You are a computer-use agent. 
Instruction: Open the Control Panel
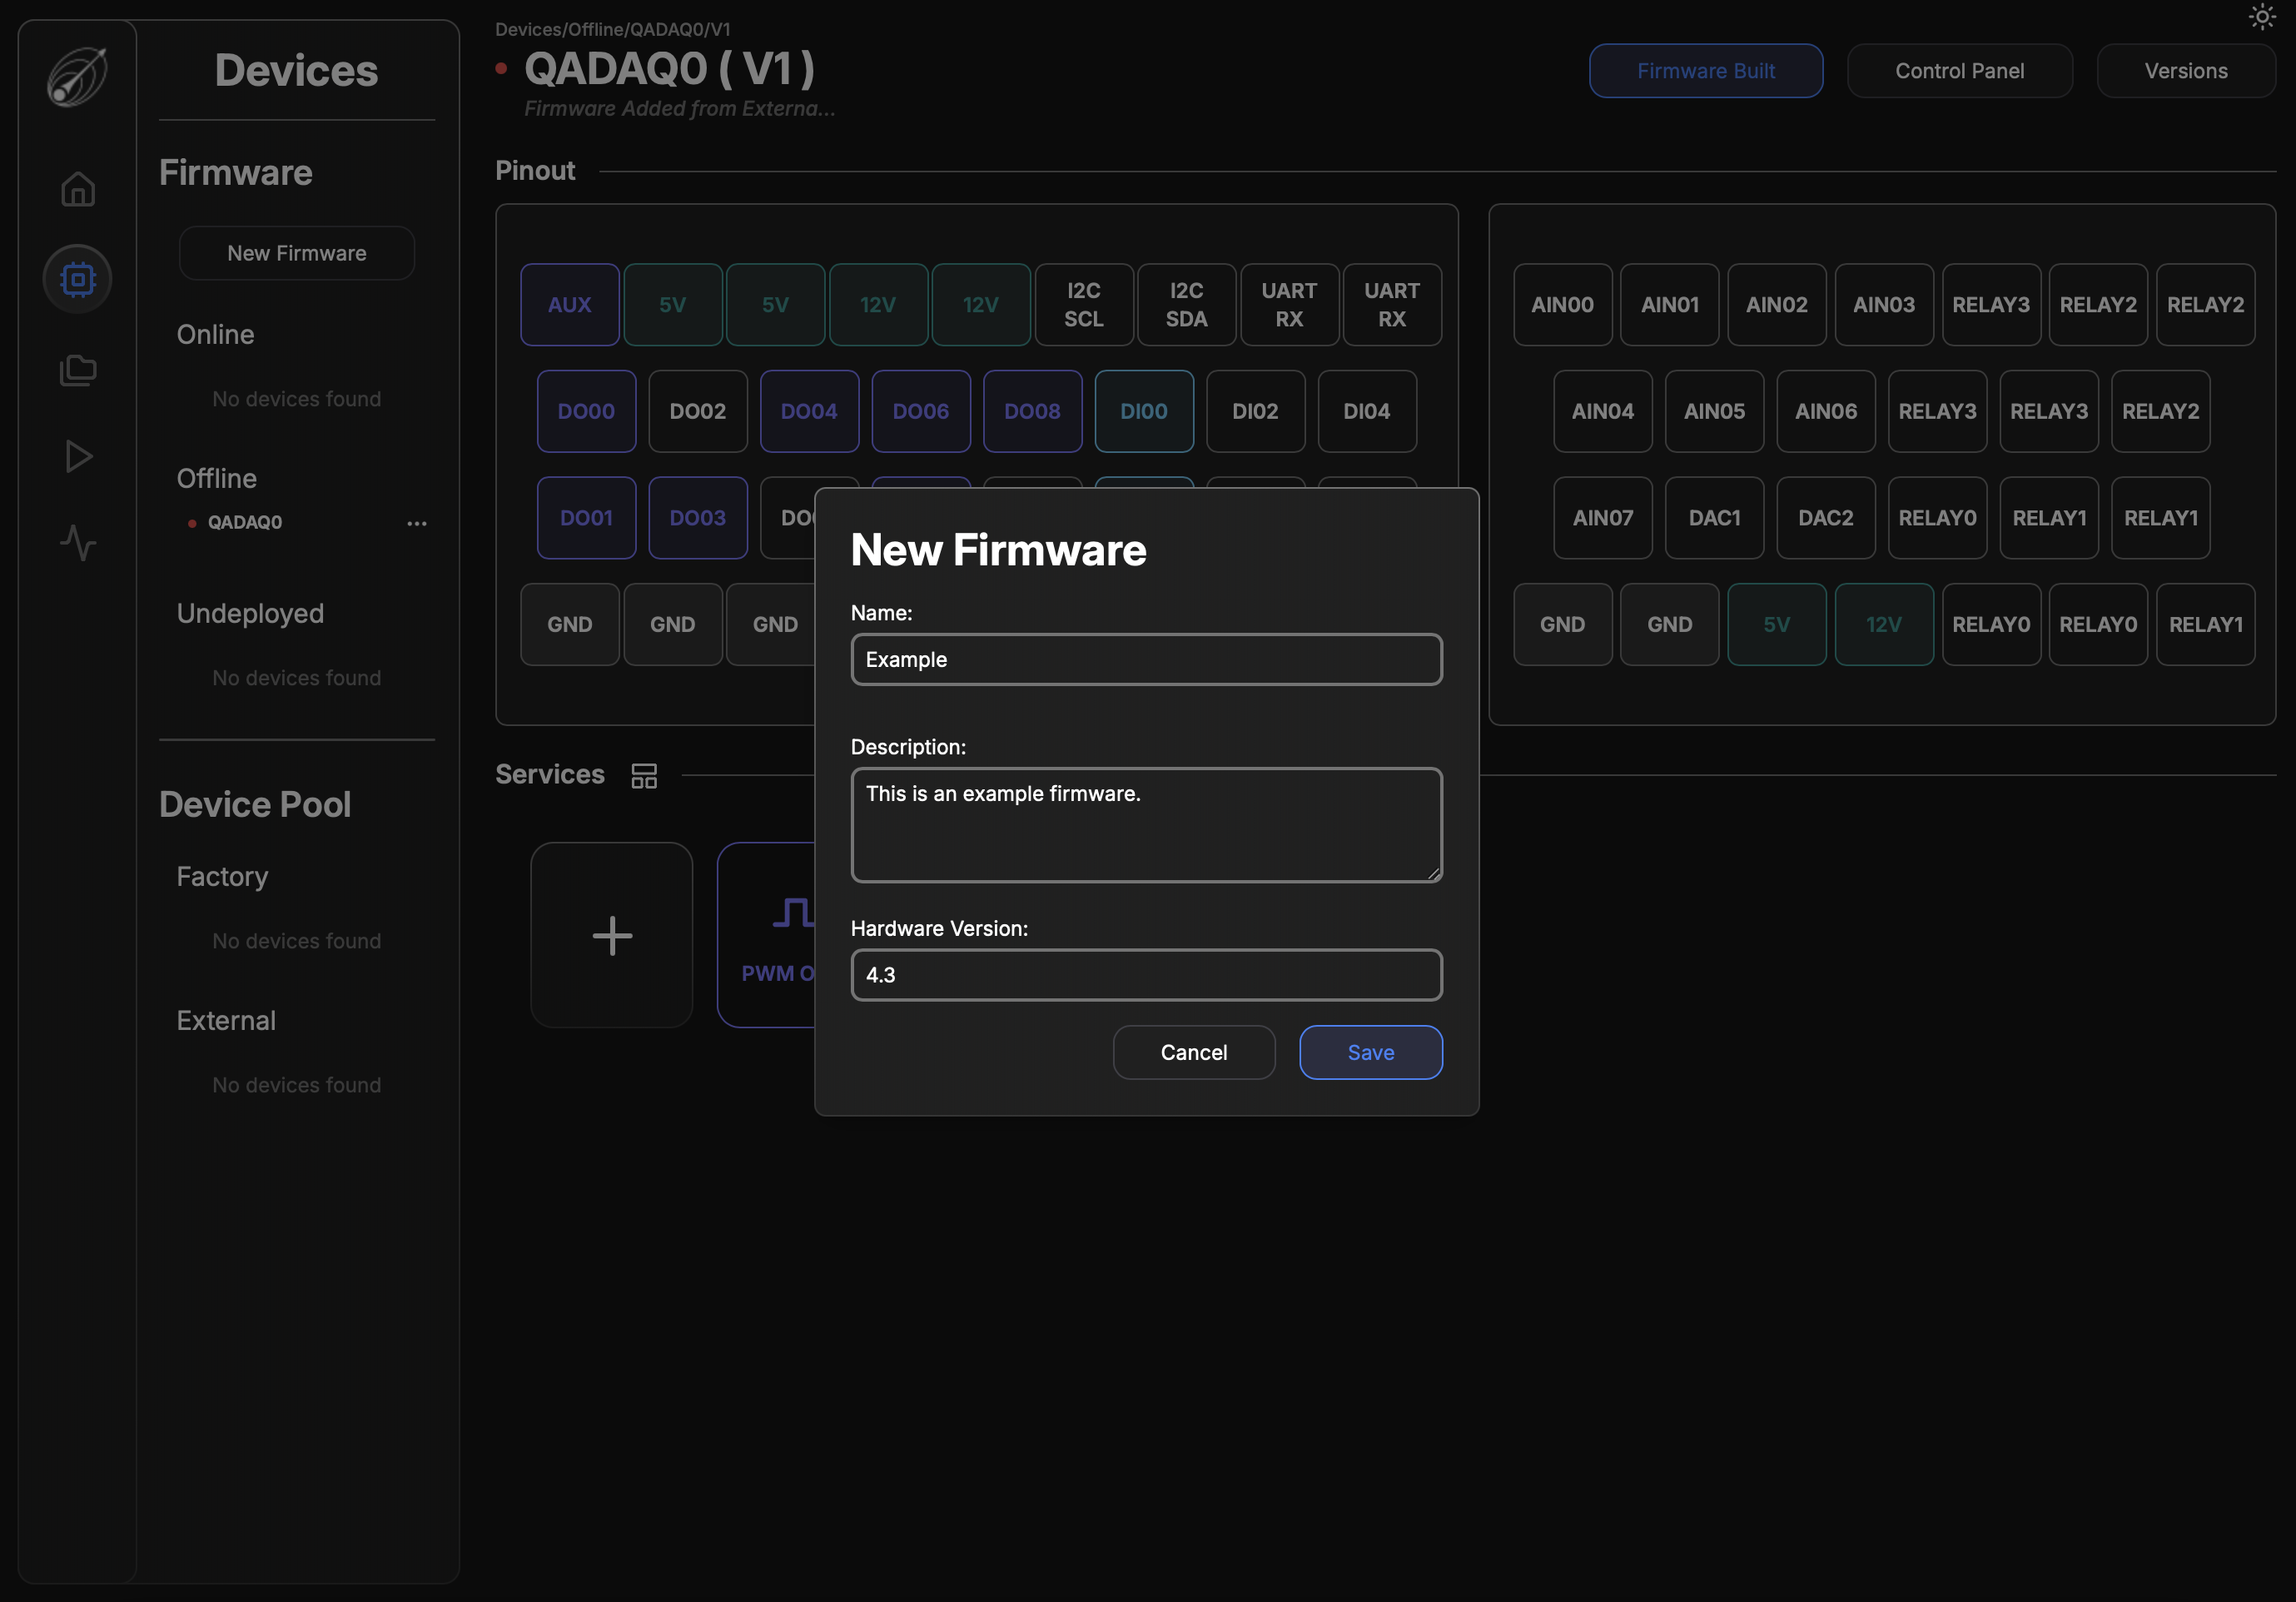1959,71
